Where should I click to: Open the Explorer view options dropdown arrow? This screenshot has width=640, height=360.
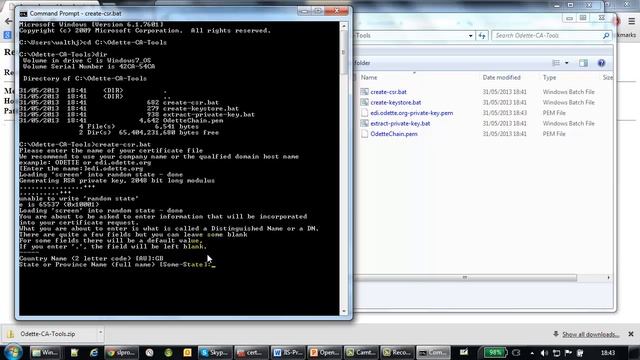(567, 63)
